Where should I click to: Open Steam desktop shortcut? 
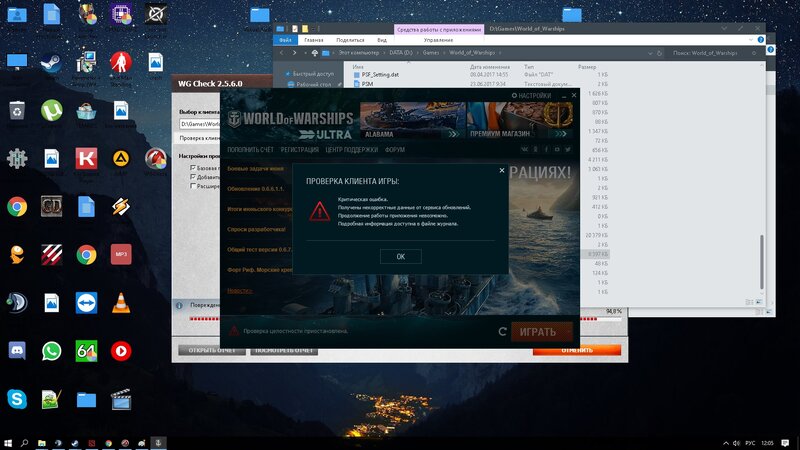51,63
